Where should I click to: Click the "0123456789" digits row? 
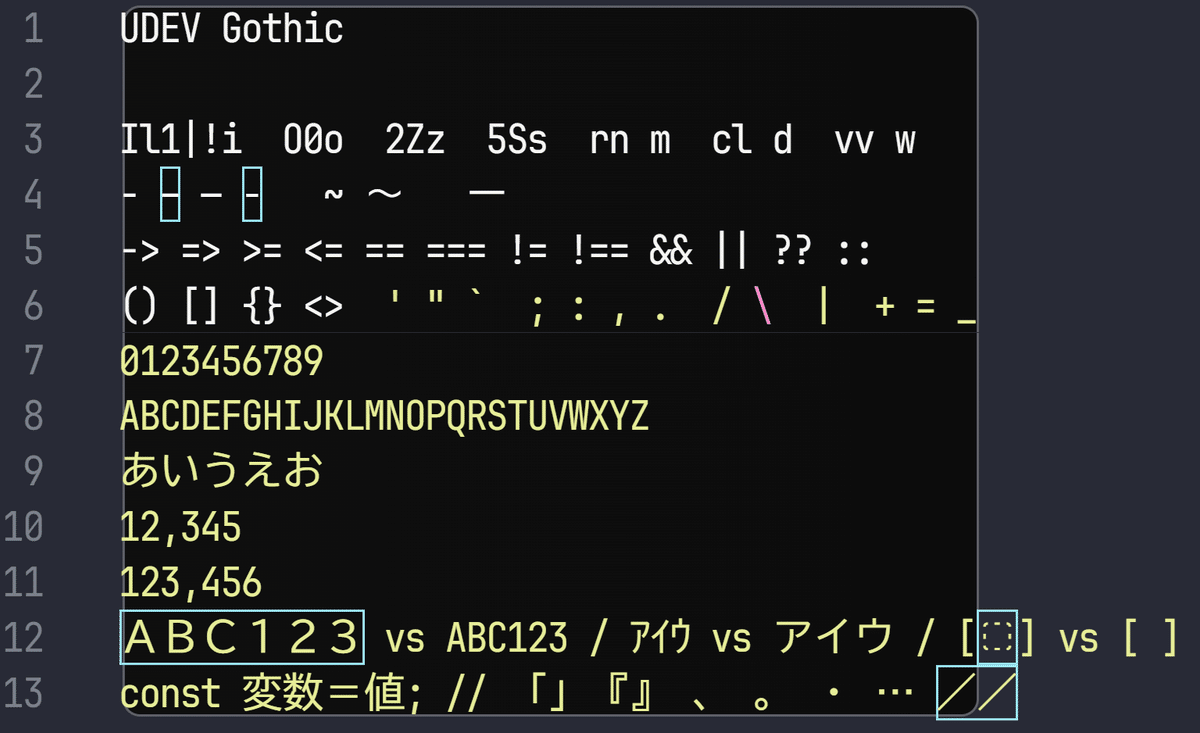pos(220,360)
